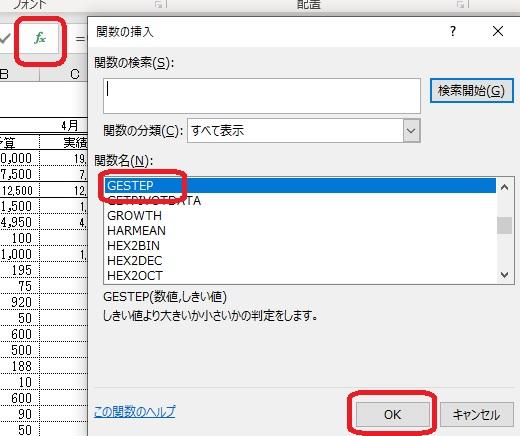This screenshot has width=520, height=436.
Task: Open the この関数のヘルプ link
Action: coord(135,412)
